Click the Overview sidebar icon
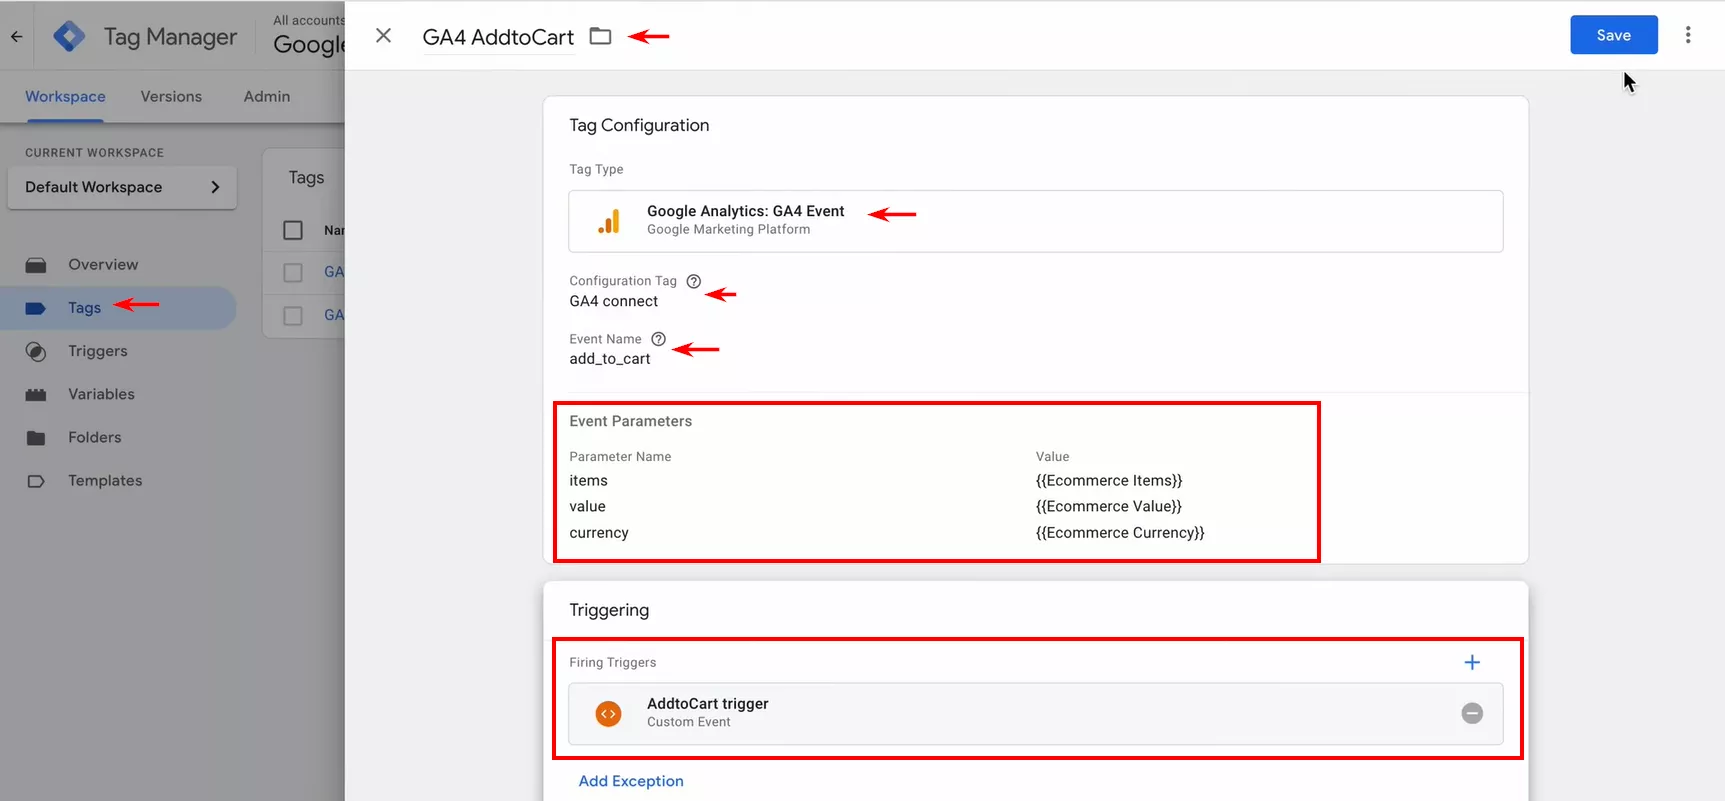 [36, 265]
